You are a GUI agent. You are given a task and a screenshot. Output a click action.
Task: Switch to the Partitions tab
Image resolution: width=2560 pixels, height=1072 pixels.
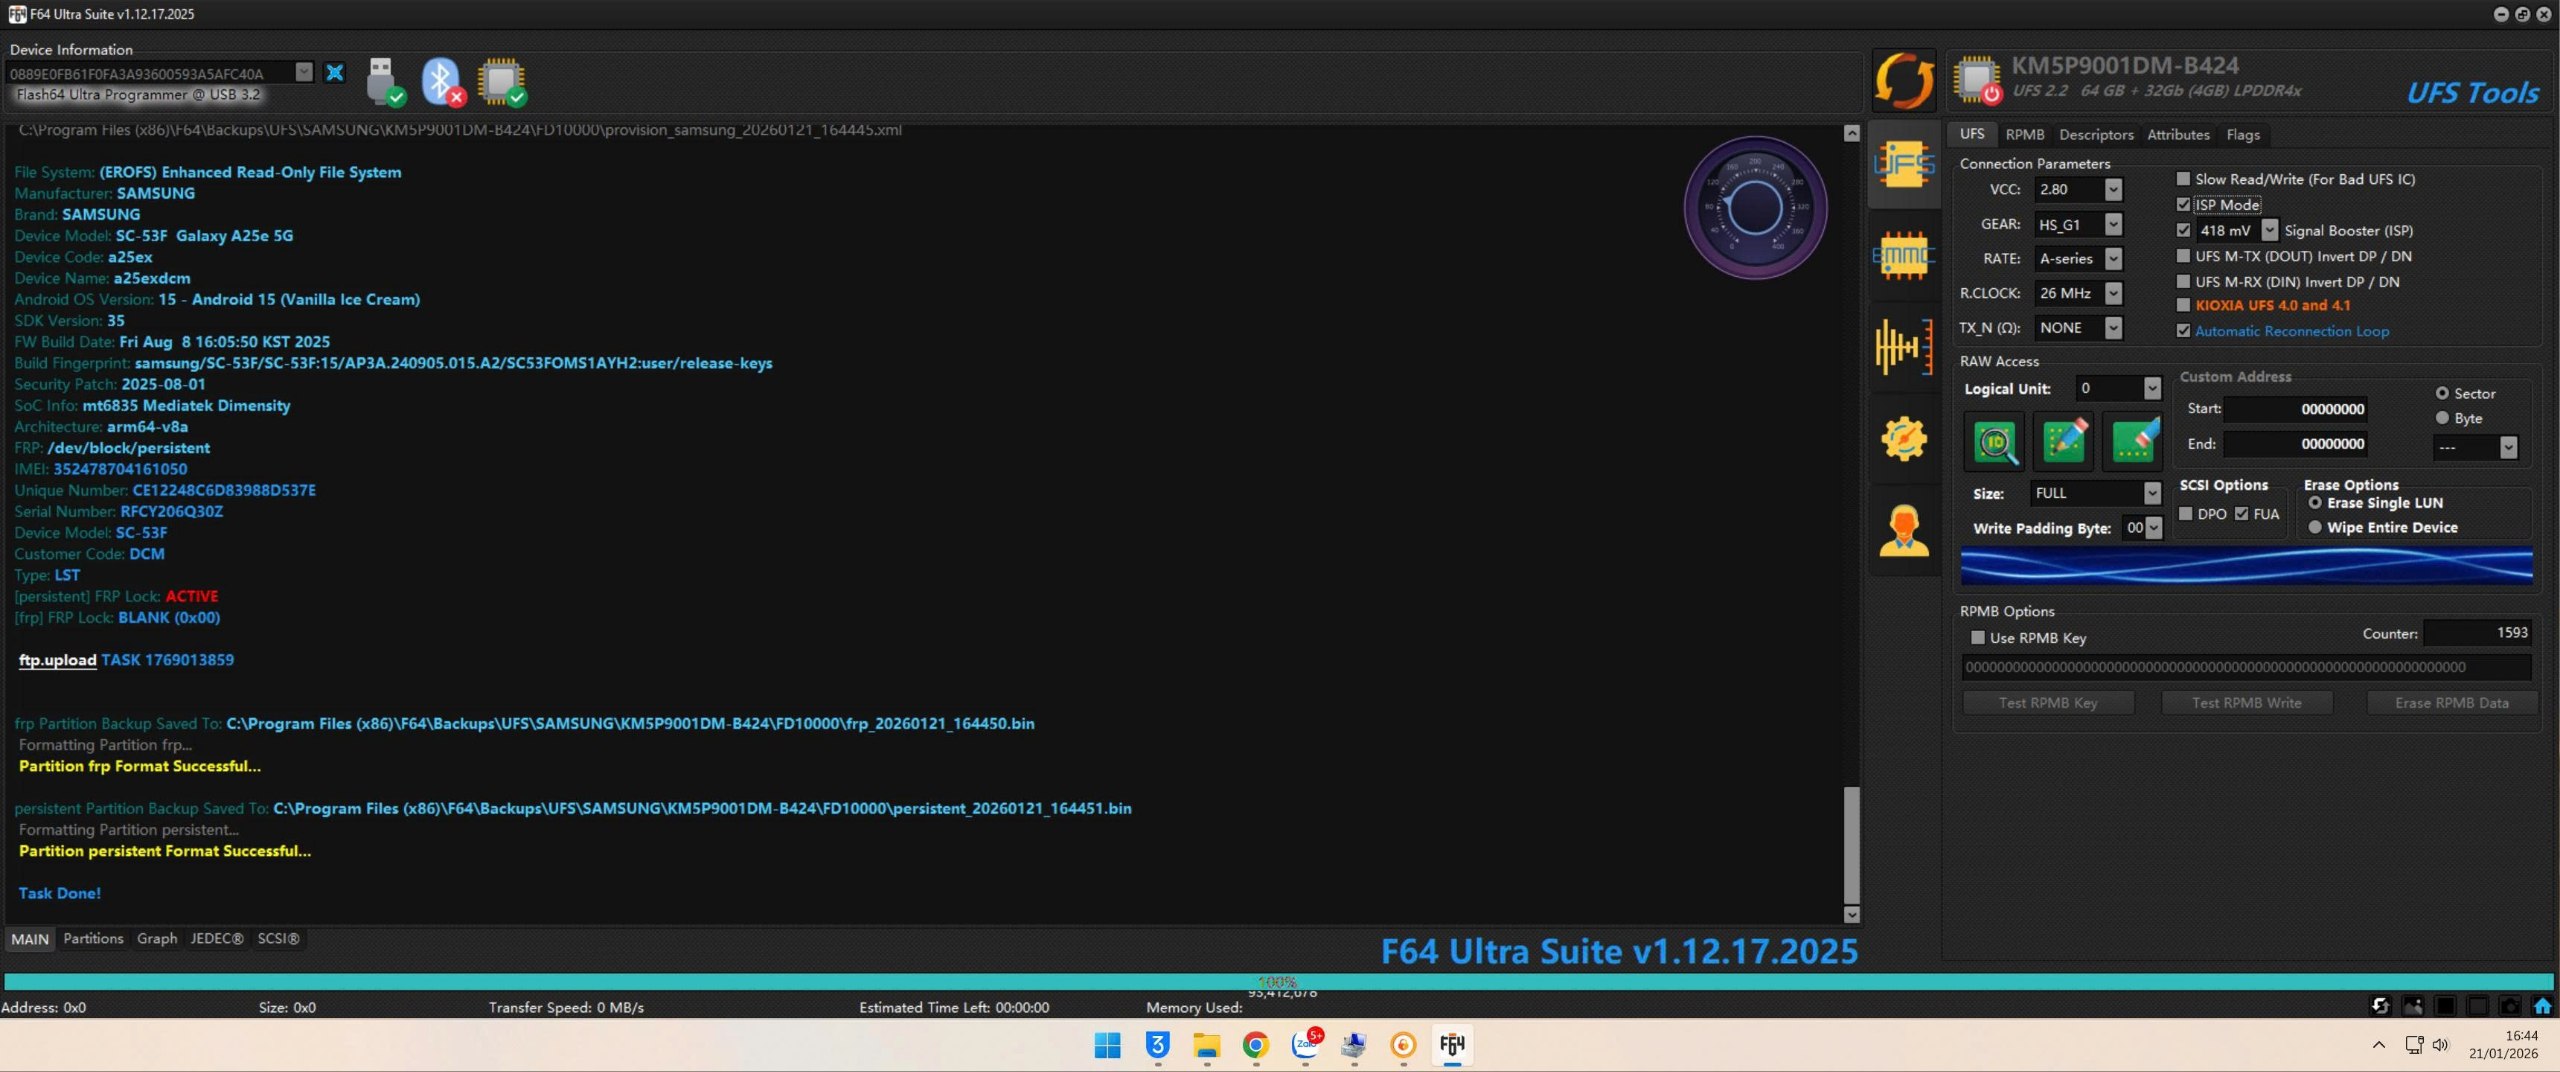[93, 938]
